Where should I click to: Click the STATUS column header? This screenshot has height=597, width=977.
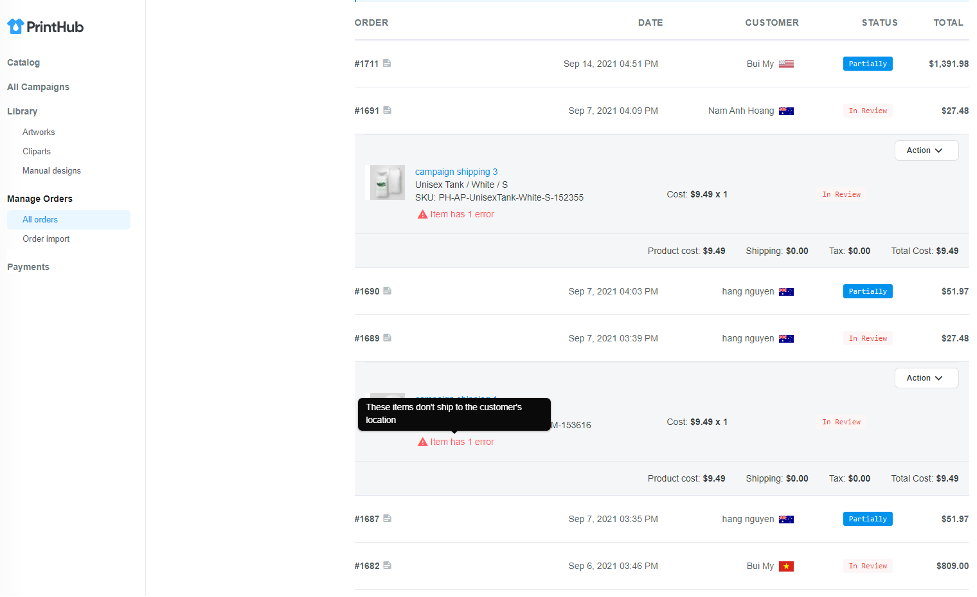coord(879,22)
